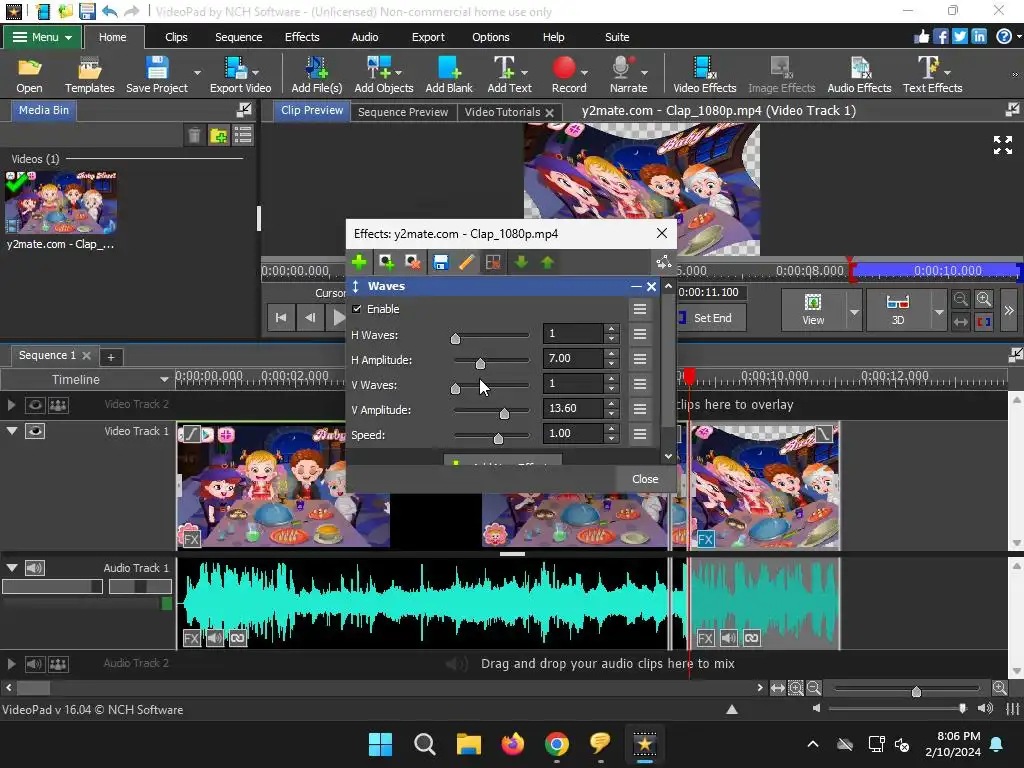This screenshot has width=1024, height=768.
Task: Open the Export menu tab
Action: [x=428, y=37]
